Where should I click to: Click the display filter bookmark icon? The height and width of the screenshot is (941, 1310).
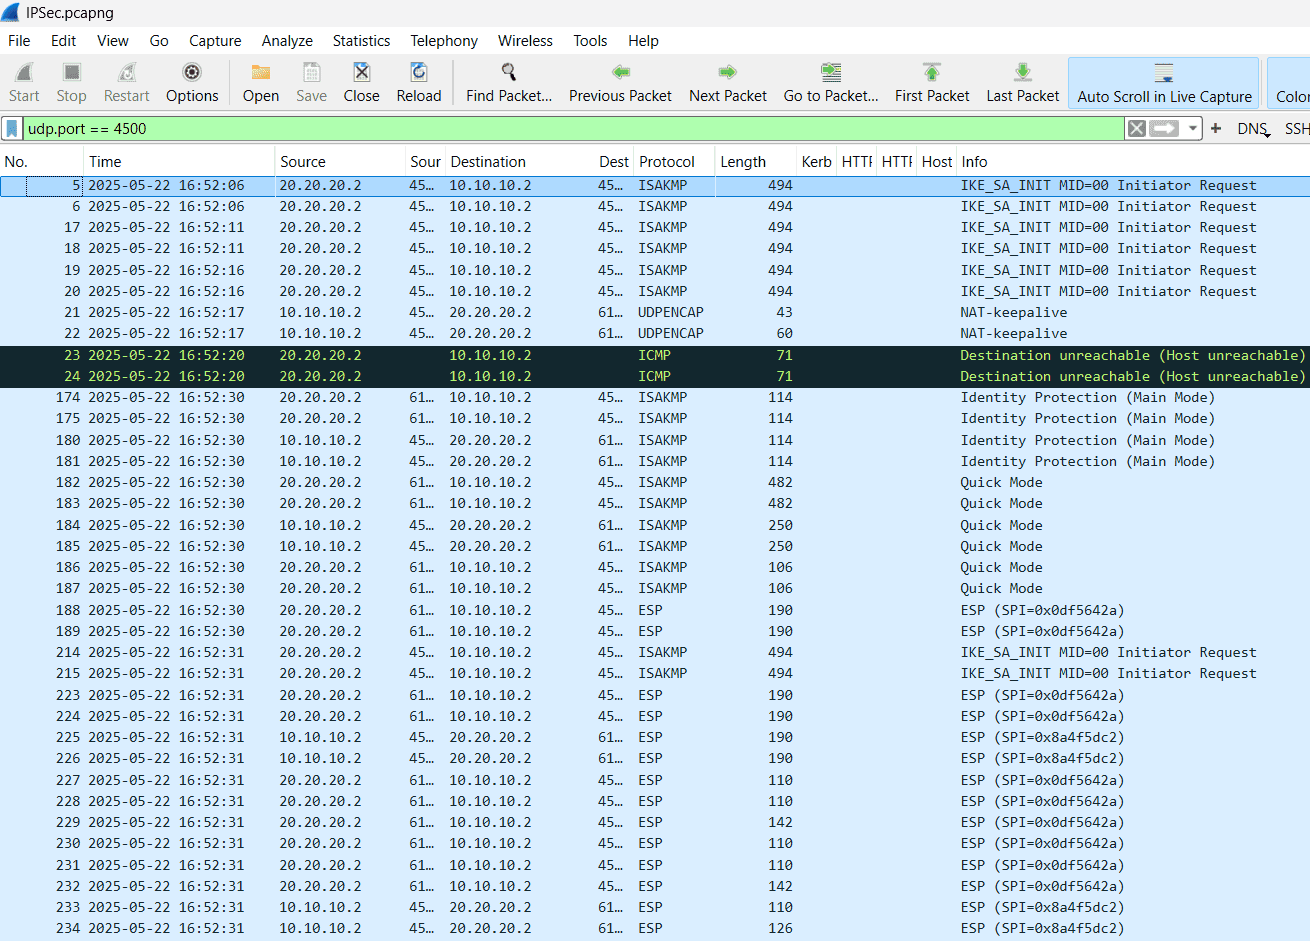pyautogui.click(x=12, y=129)
